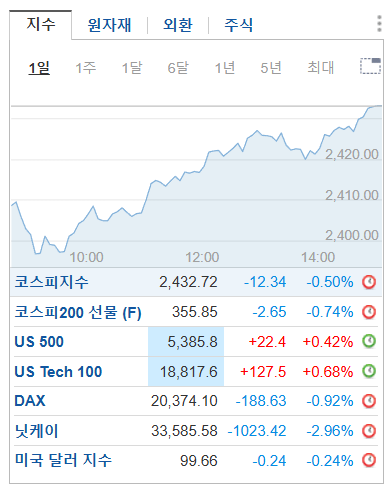This screenshot has height=491, width=390.
Task: Click red clock icon beside DAX
Action: click(369, 401)
